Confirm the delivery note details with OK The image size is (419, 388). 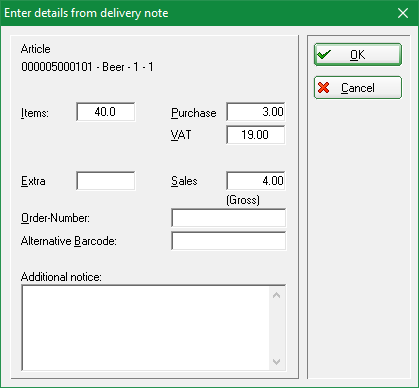point(358,54)
